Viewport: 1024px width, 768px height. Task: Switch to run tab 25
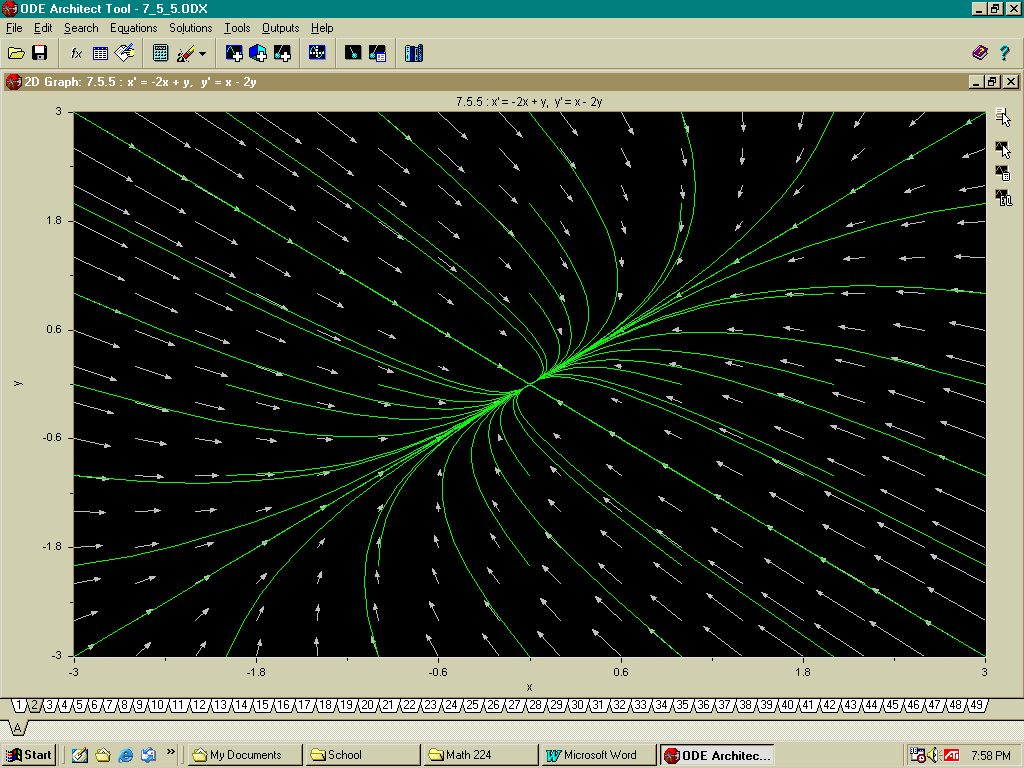tap(472, 705)
